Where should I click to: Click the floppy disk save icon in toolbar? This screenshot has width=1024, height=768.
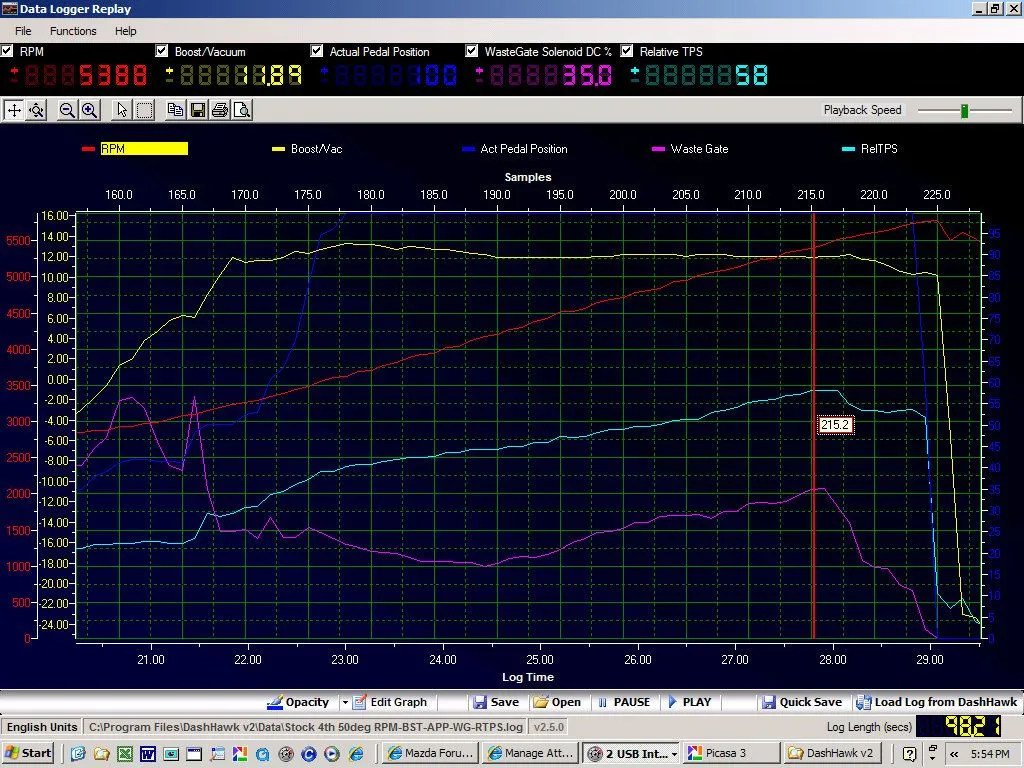[197, 110]
